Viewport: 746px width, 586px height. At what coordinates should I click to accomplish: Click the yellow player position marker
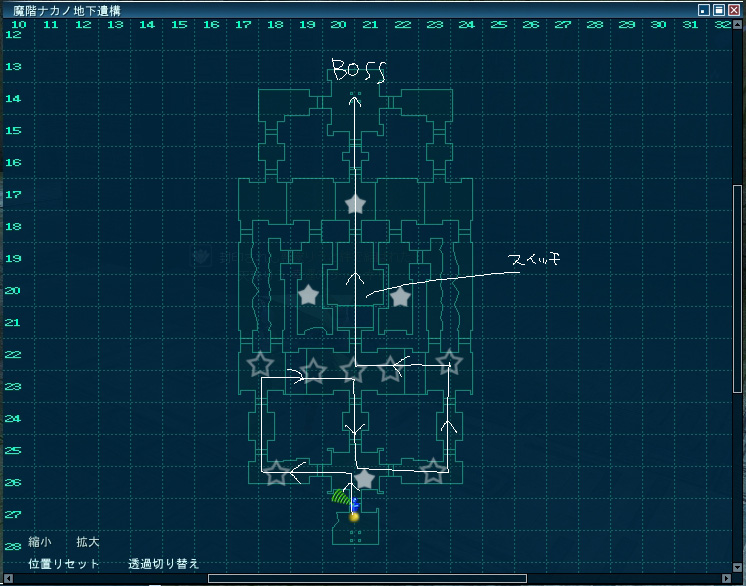(x=354, y=517)
